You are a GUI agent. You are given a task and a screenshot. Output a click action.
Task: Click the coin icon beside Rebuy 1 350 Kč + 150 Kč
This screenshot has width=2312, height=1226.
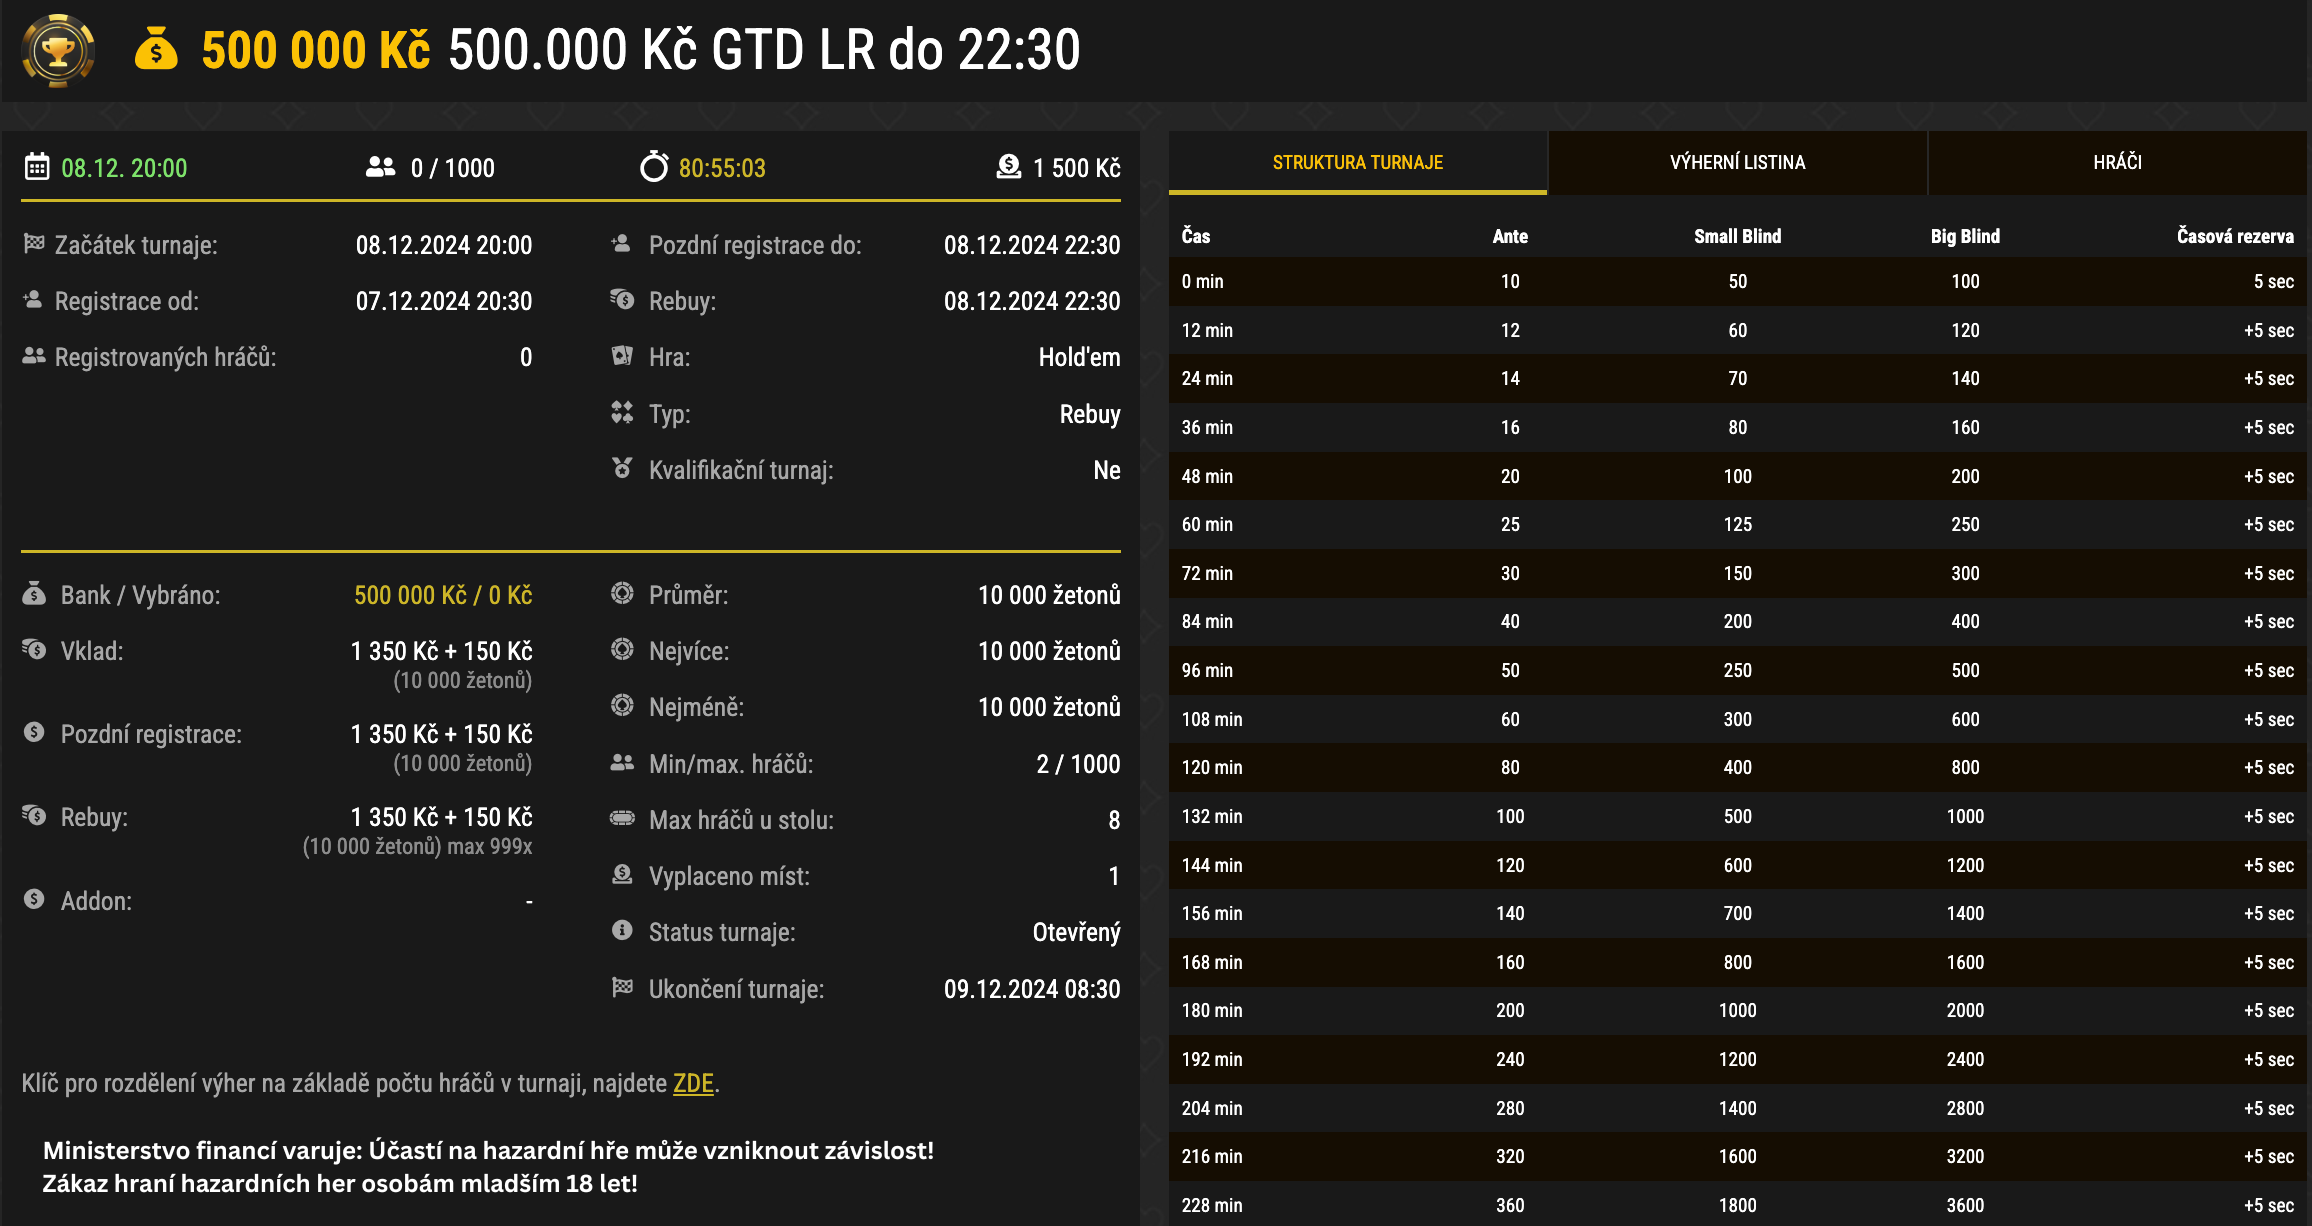(x=34, y=815)
